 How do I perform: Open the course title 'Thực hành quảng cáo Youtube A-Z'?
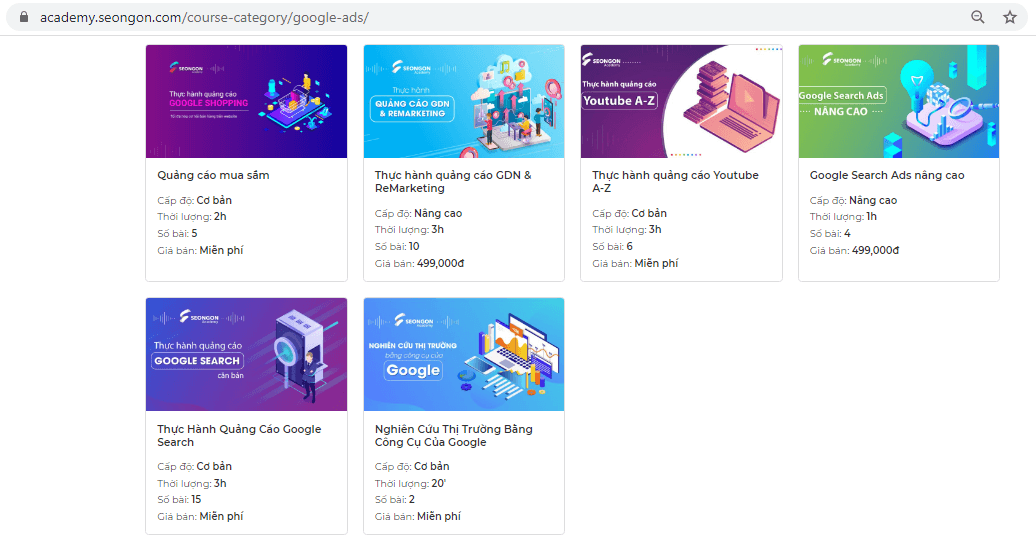(675, 182)
